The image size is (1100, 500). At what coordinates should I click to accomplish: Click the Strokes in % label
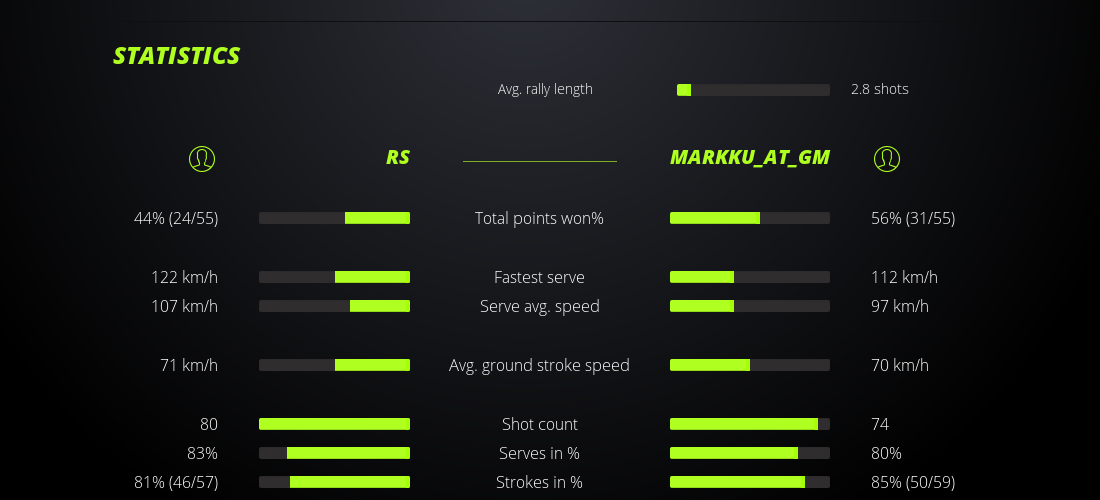pyautogui.click(x=539, y=482)
